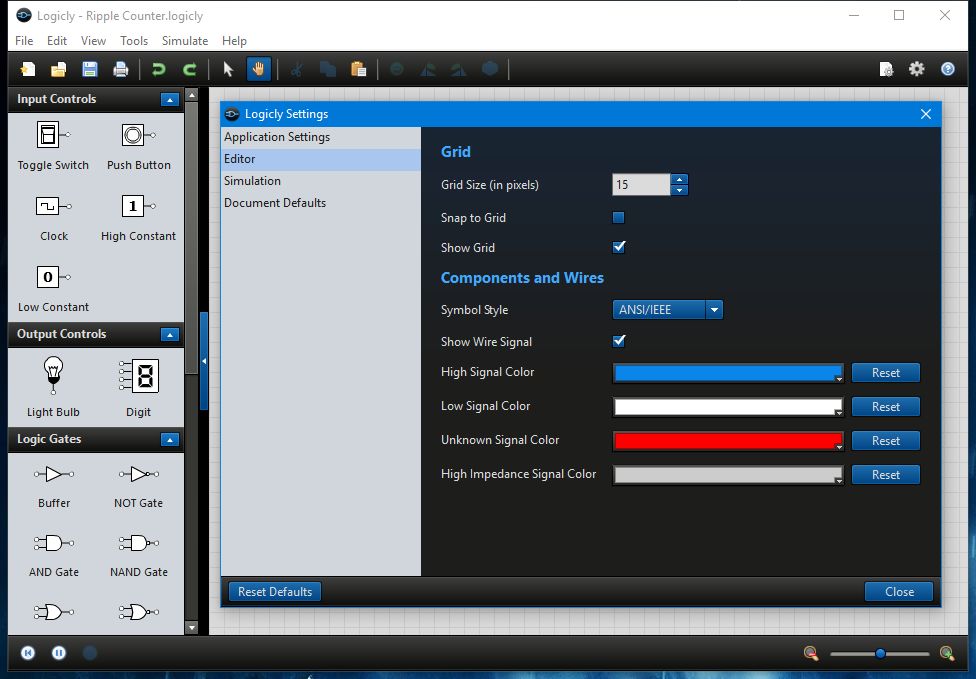Reset the High Impedance Signal Color
This screenshot has width=976, height=679.
(x=885, y=475)
